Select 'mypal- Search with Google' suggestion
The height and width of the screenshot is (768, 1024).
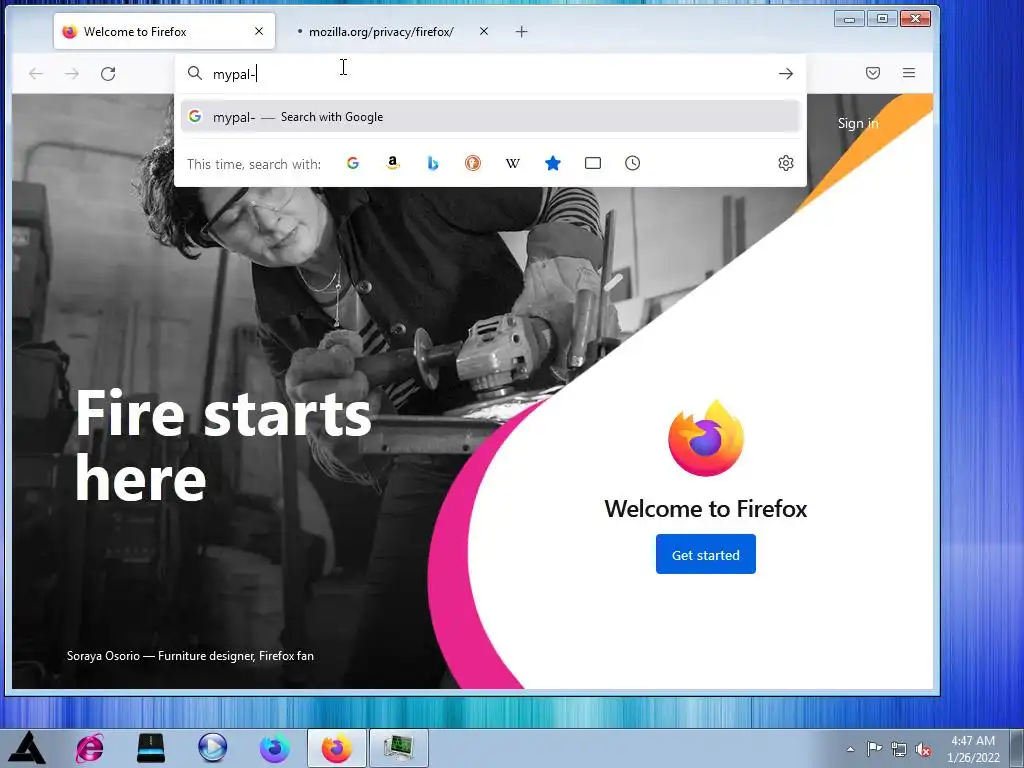[x=490, y=117]
